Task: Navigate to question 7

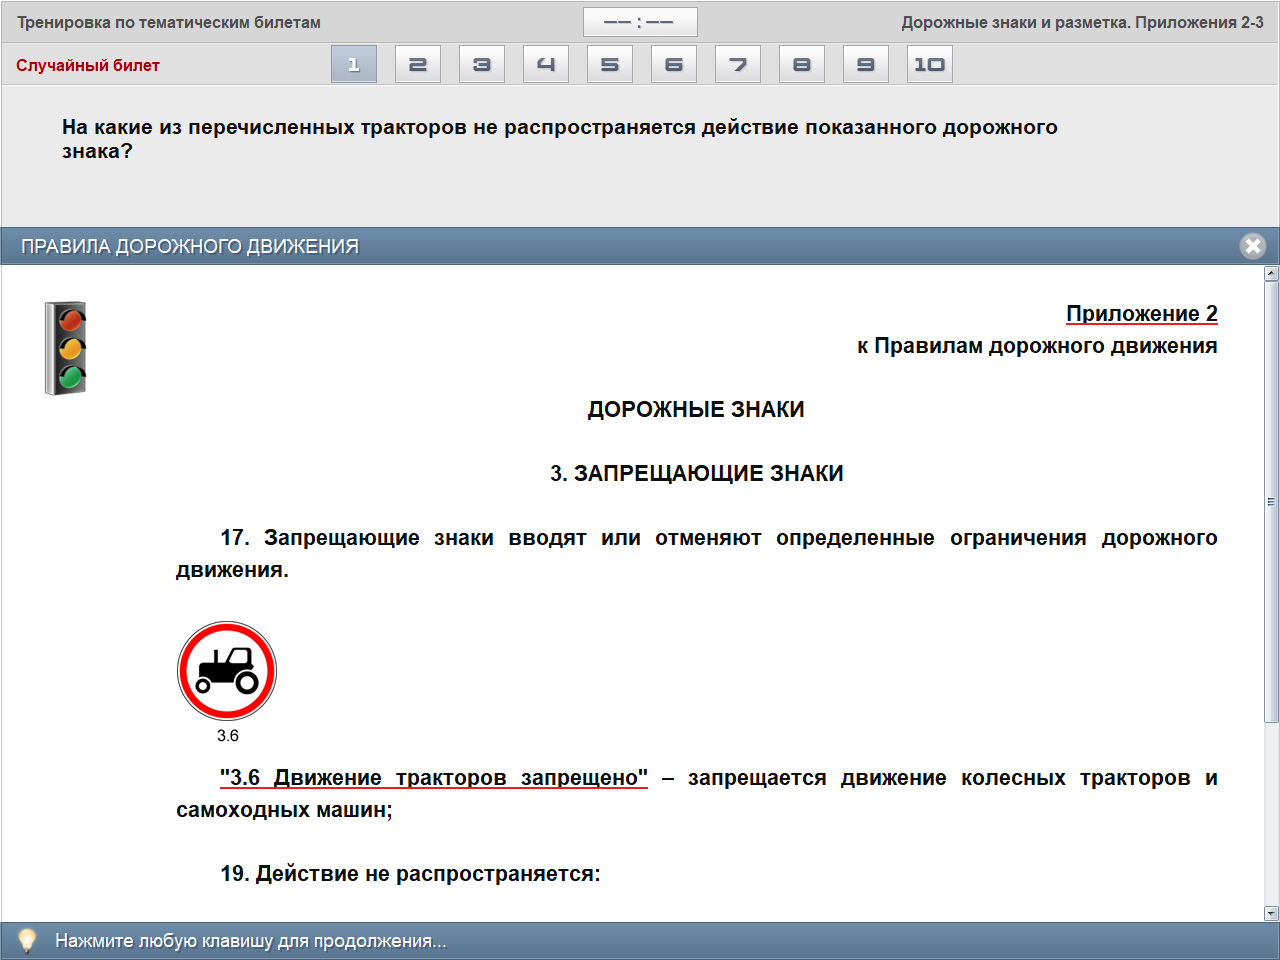Action: tap(738, 64)
